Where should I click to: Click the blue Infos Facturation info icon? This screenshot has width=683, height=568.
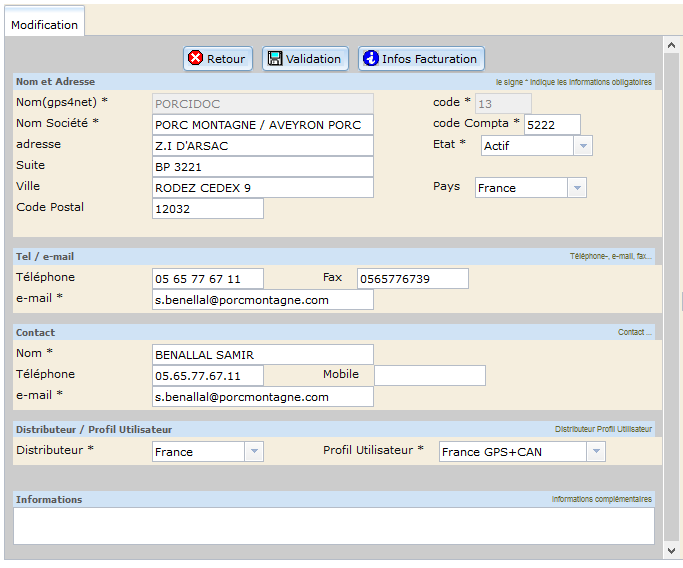point(370,59)
